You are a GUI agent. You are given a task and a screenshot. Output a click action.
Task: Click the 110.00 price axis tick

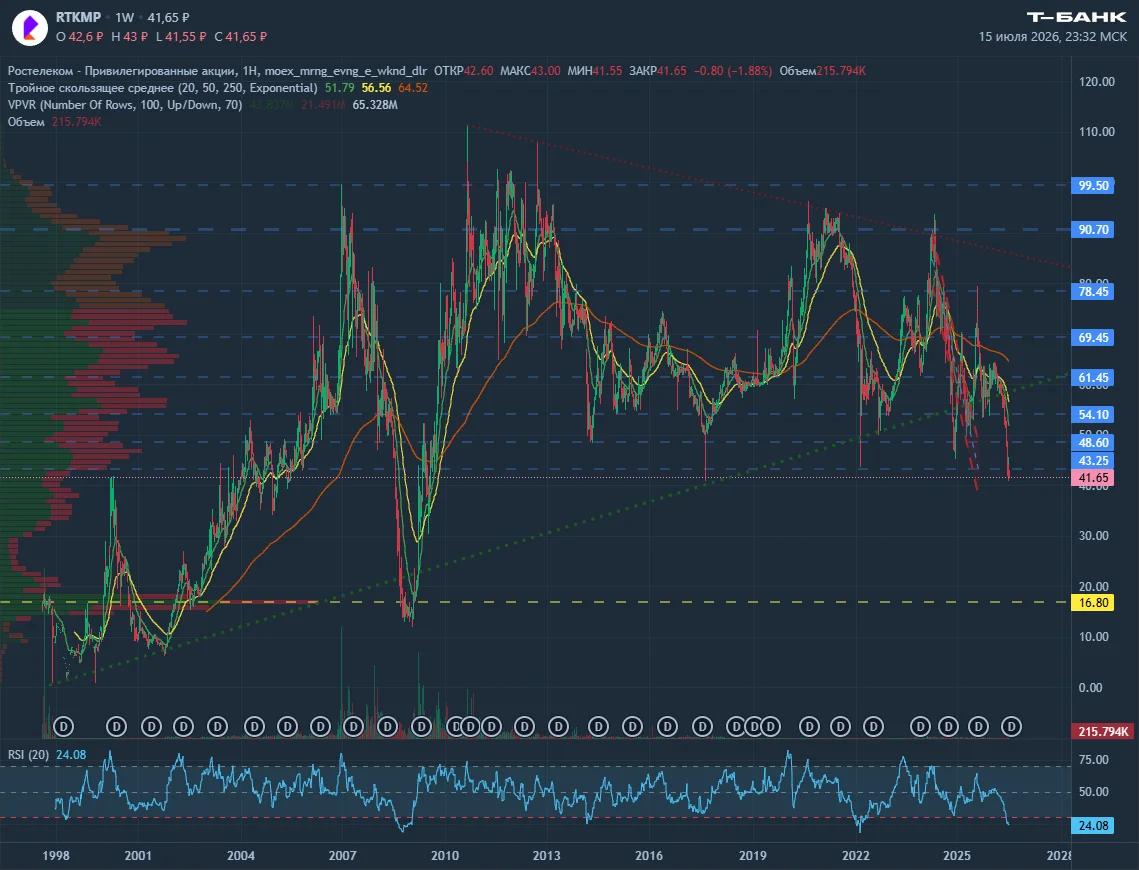1097,131
